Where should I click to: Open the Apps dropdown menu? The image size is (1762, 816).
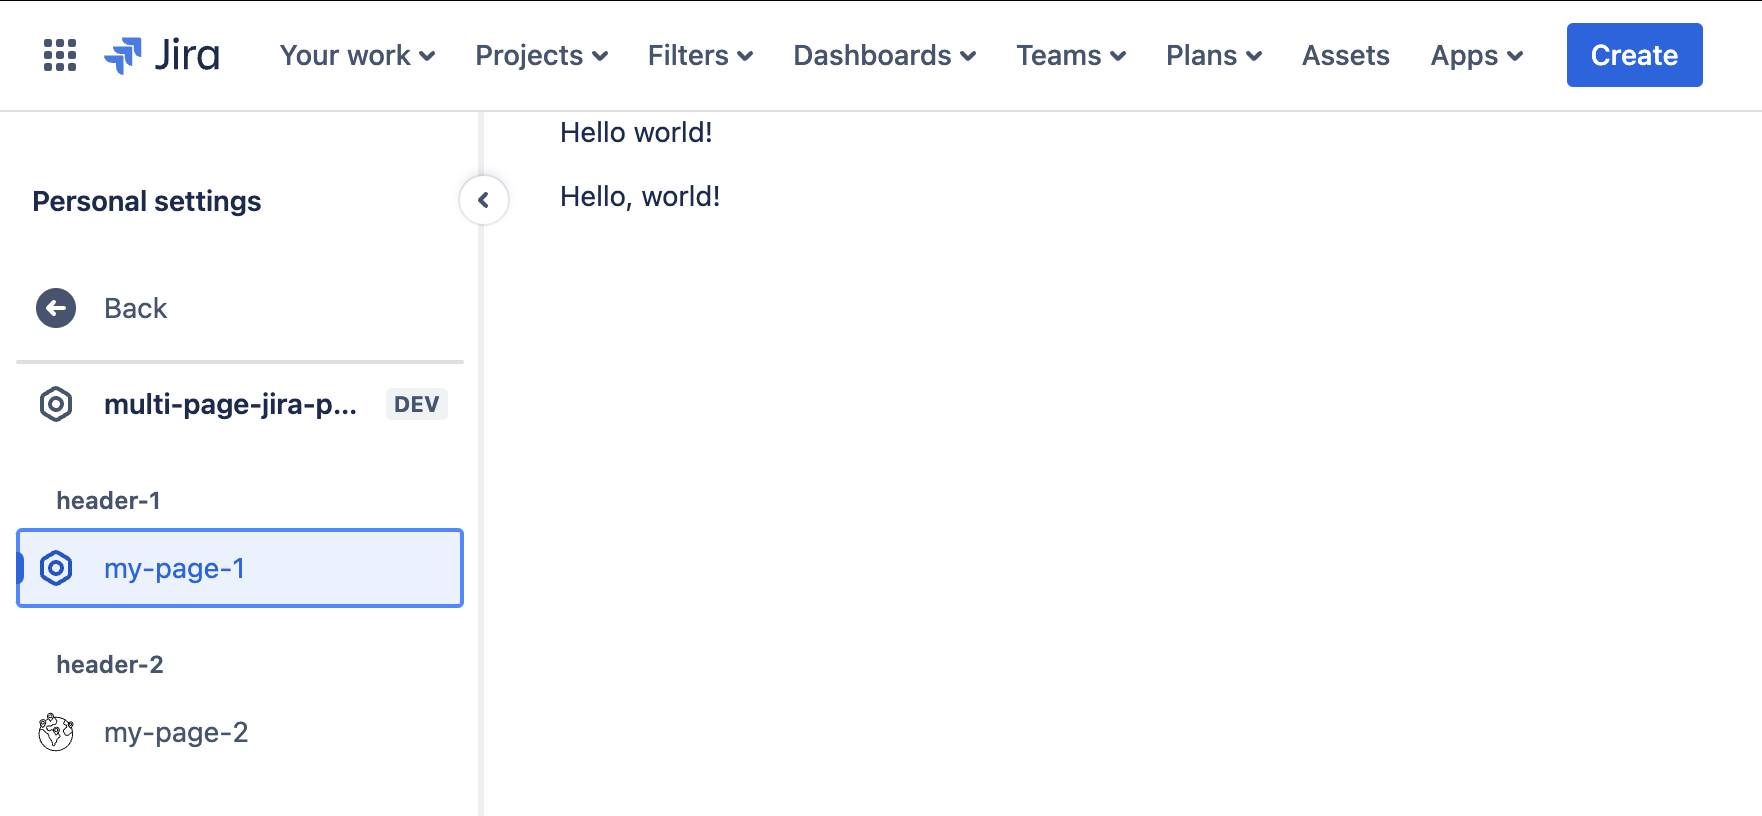tap(1477, 55)
